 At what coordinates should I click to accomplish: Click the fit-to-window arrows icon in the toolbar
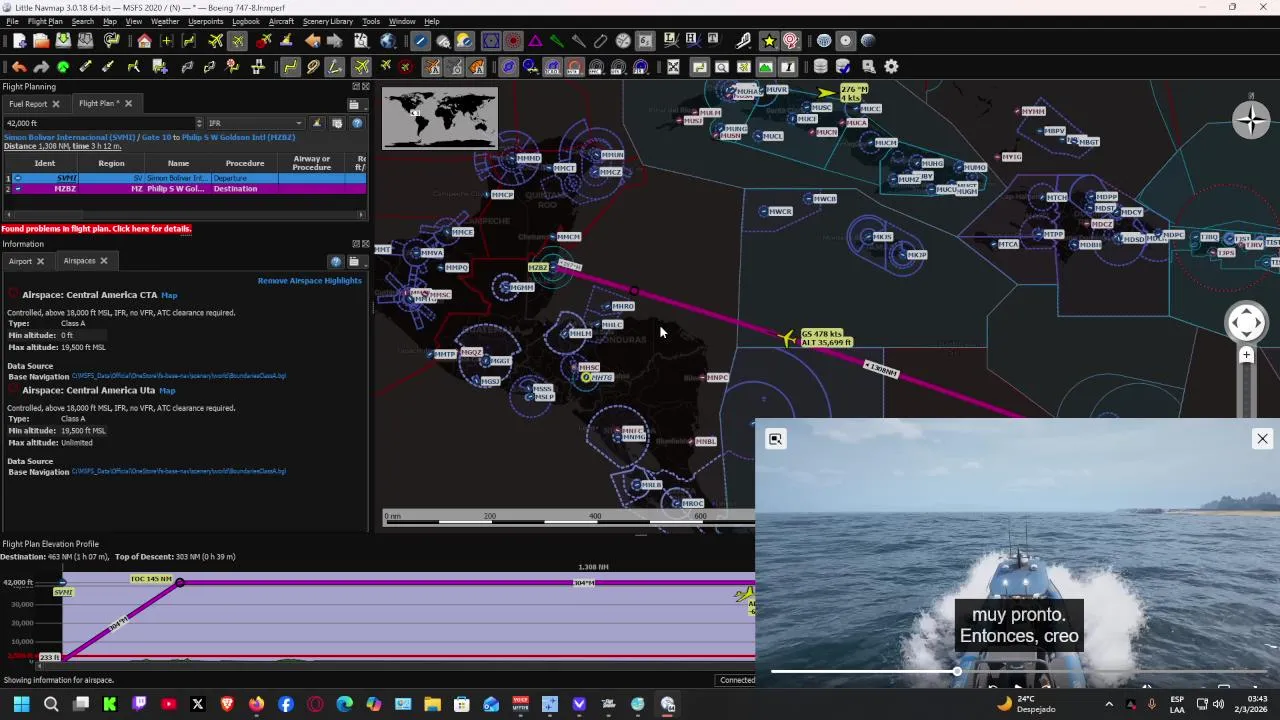pos(673,67)
